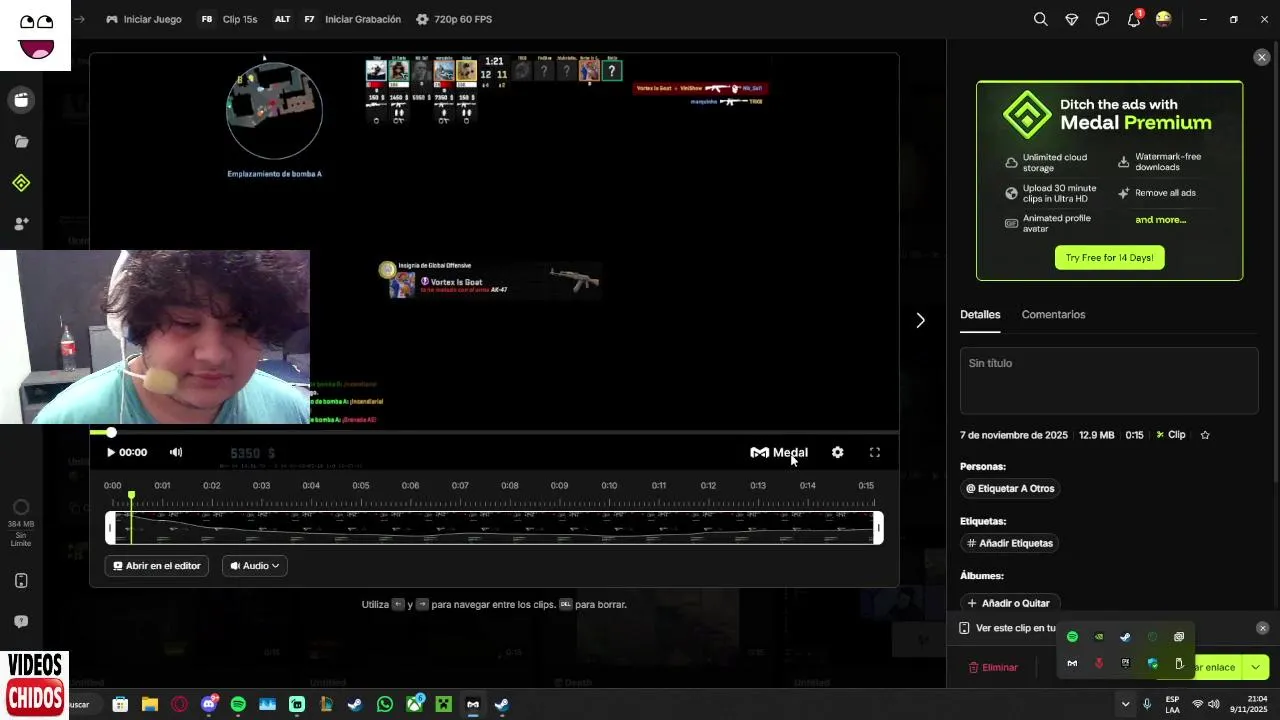Viewport: 1280px width, 720px height.
Task: Click the 0:07 mark on the timeline ruler
Action: [x=460, y=486]
